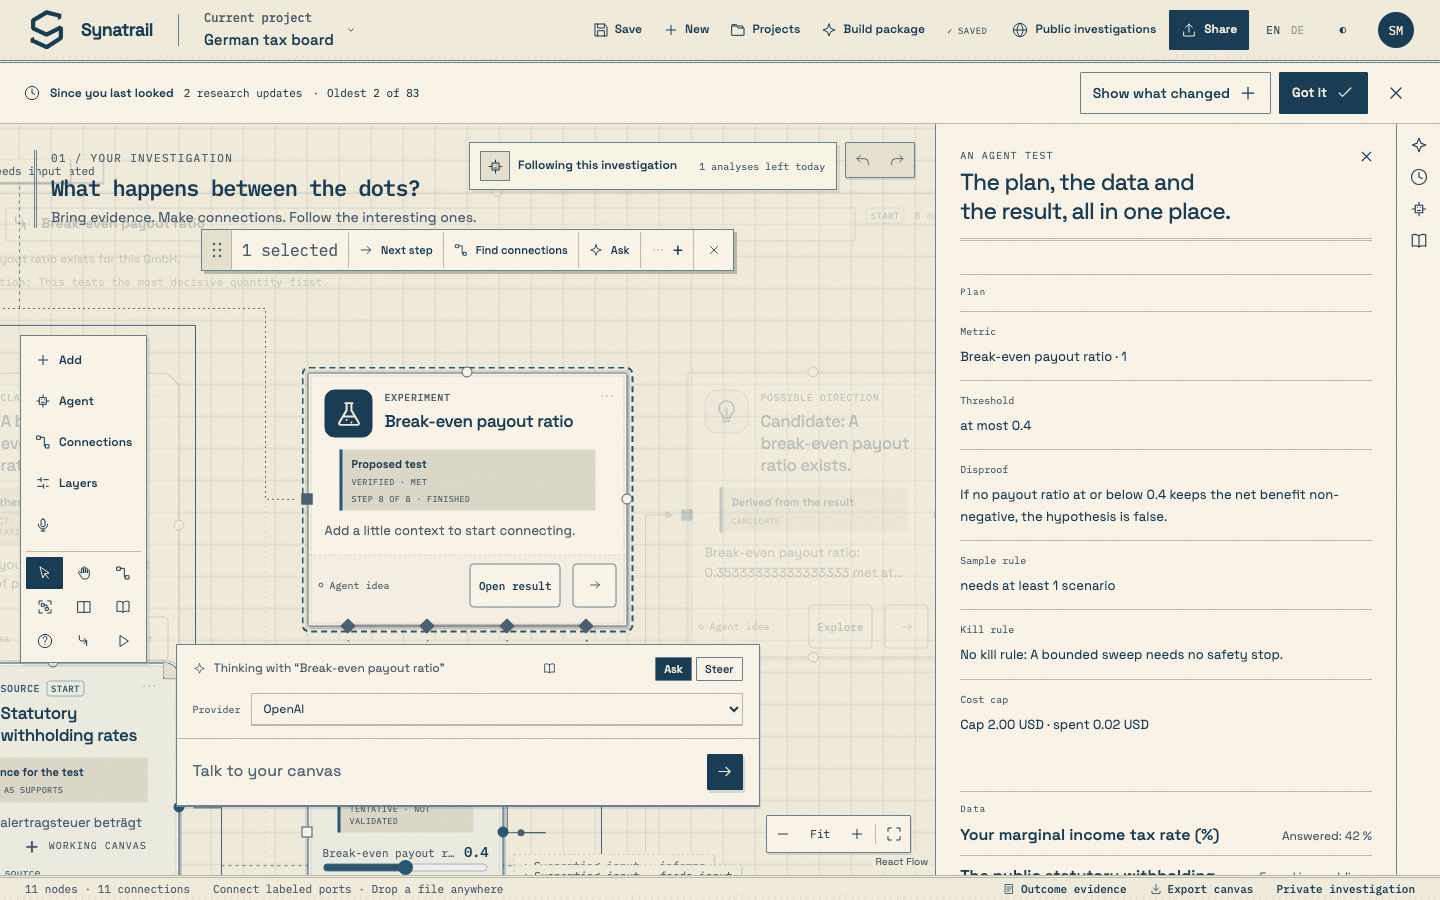Click Find connections in selection toolbar
This screenshot has height=900, width=1440.
tap(511, 250)
